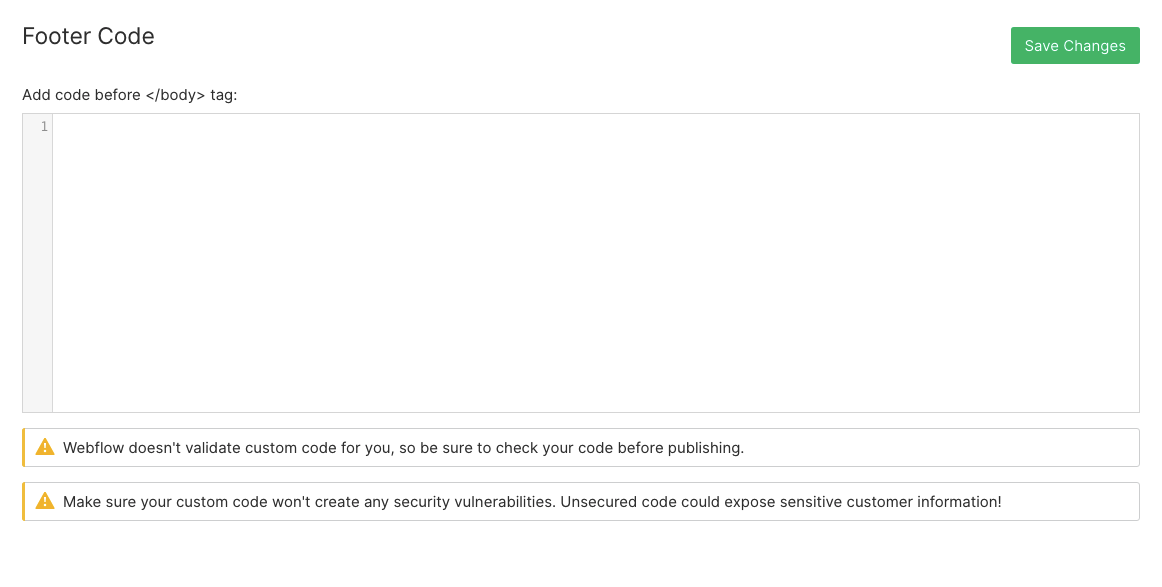Click the blank bottom area inside the code editor

[x=596, y=385]
